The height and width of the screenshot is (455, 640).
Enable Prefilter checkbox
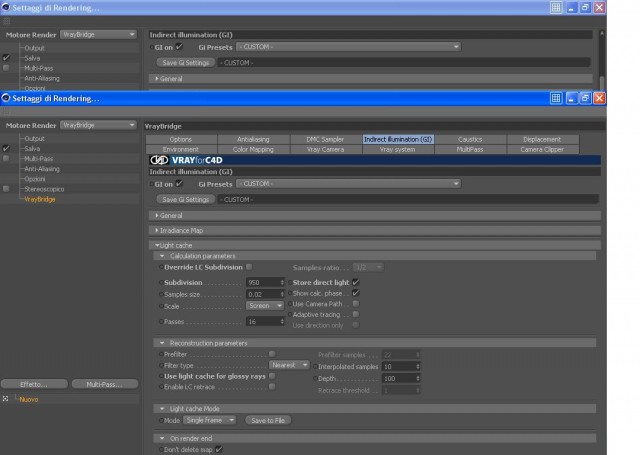(272, 354)
